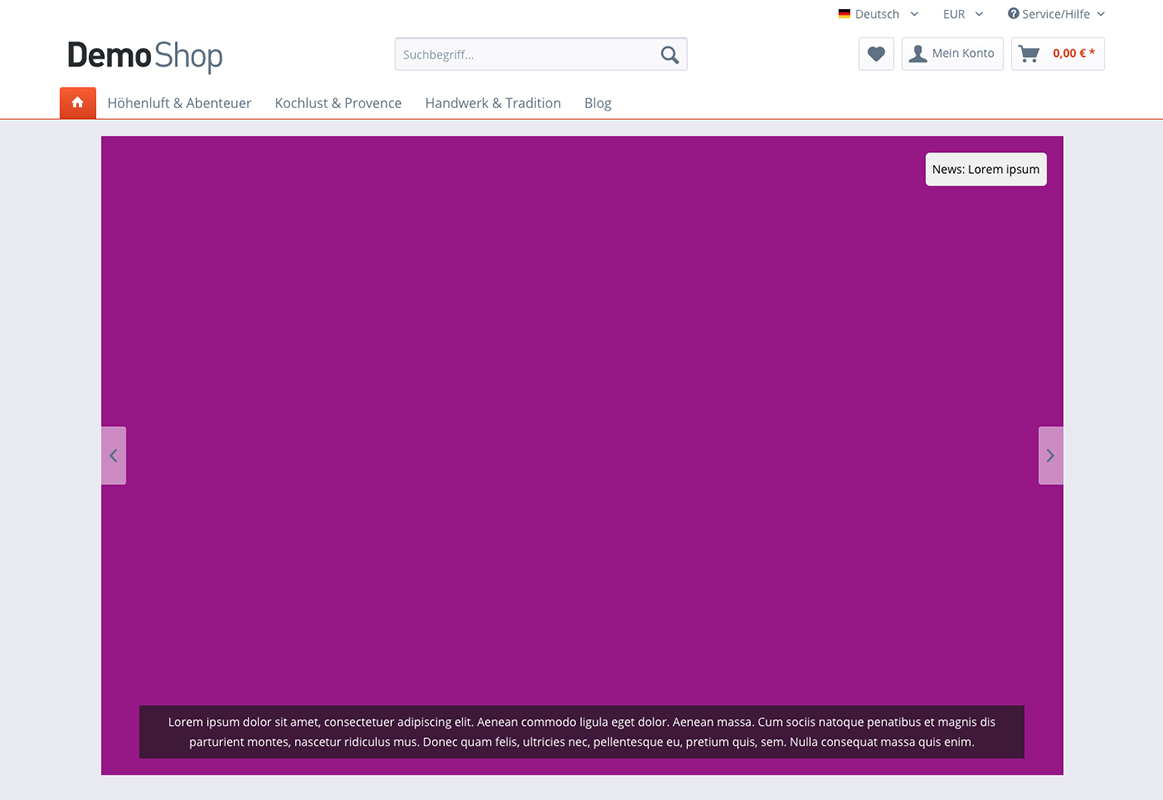The height and width of the screenshot is (800, 1163).
Task: Click the News: Lorem ipsum label
Action: 986,169
